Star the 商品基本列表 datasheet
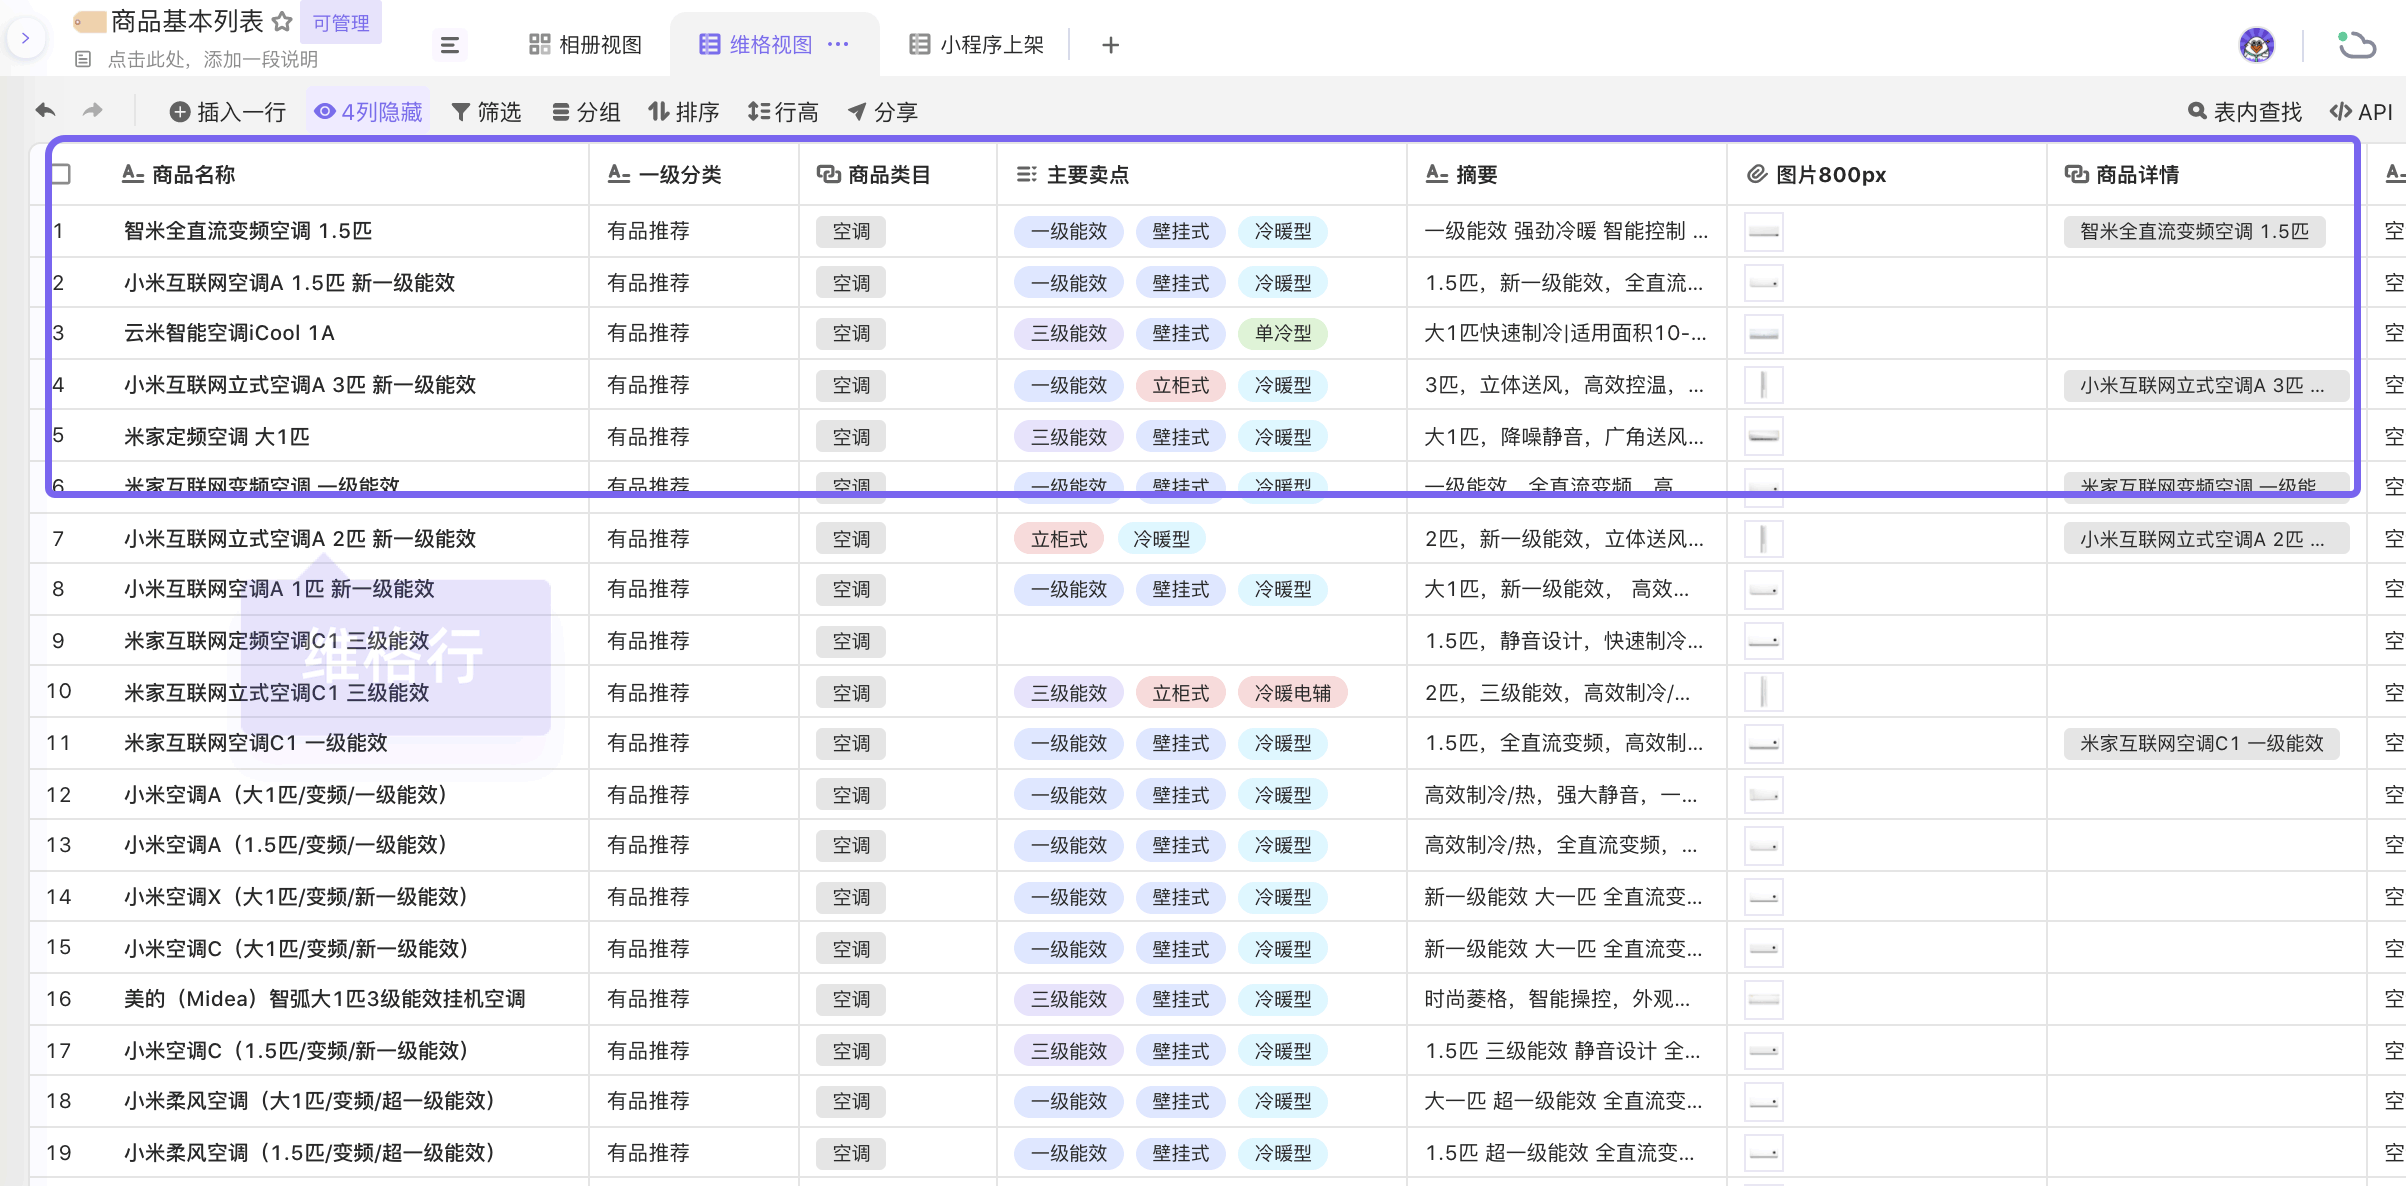2406x1186 pixels. pos(283,21)
